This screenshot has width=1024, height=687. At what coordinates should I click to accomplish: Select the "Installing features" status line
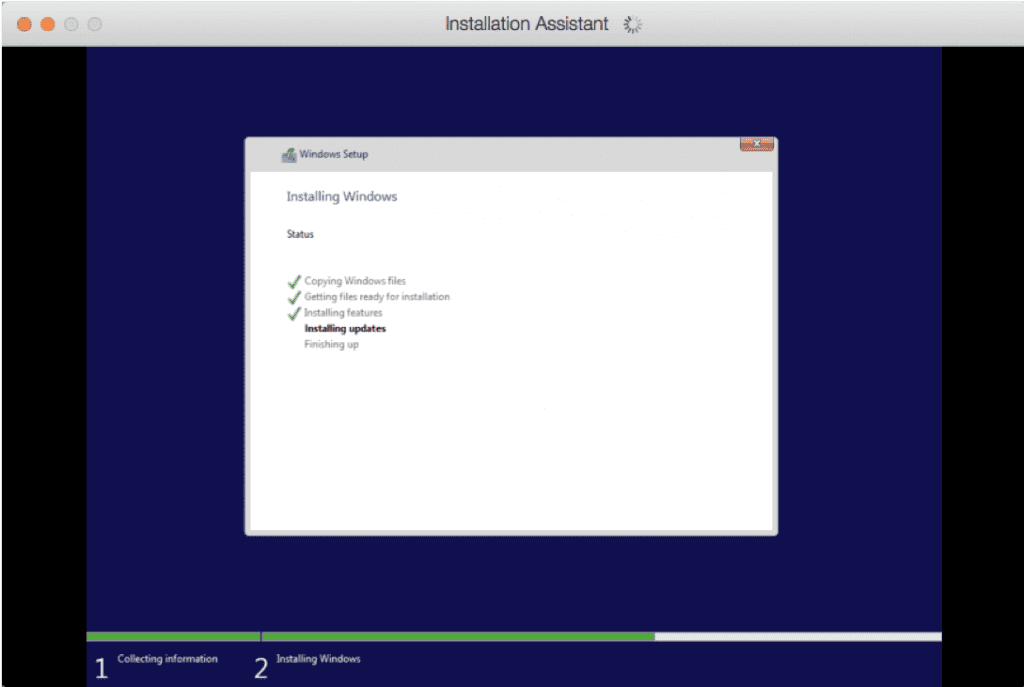click(x=343, y=313)
